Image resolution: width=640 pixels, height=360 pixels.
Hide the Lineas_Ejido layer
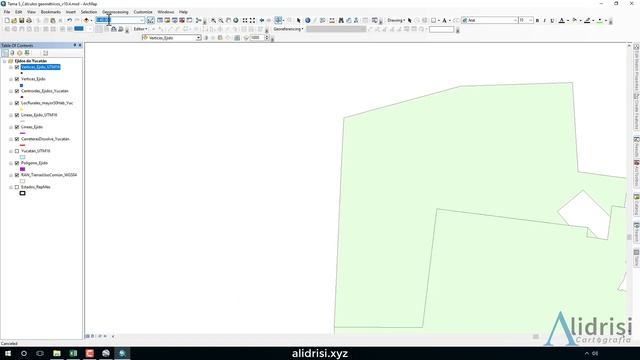pyautogui.click(x=17, y=127)
